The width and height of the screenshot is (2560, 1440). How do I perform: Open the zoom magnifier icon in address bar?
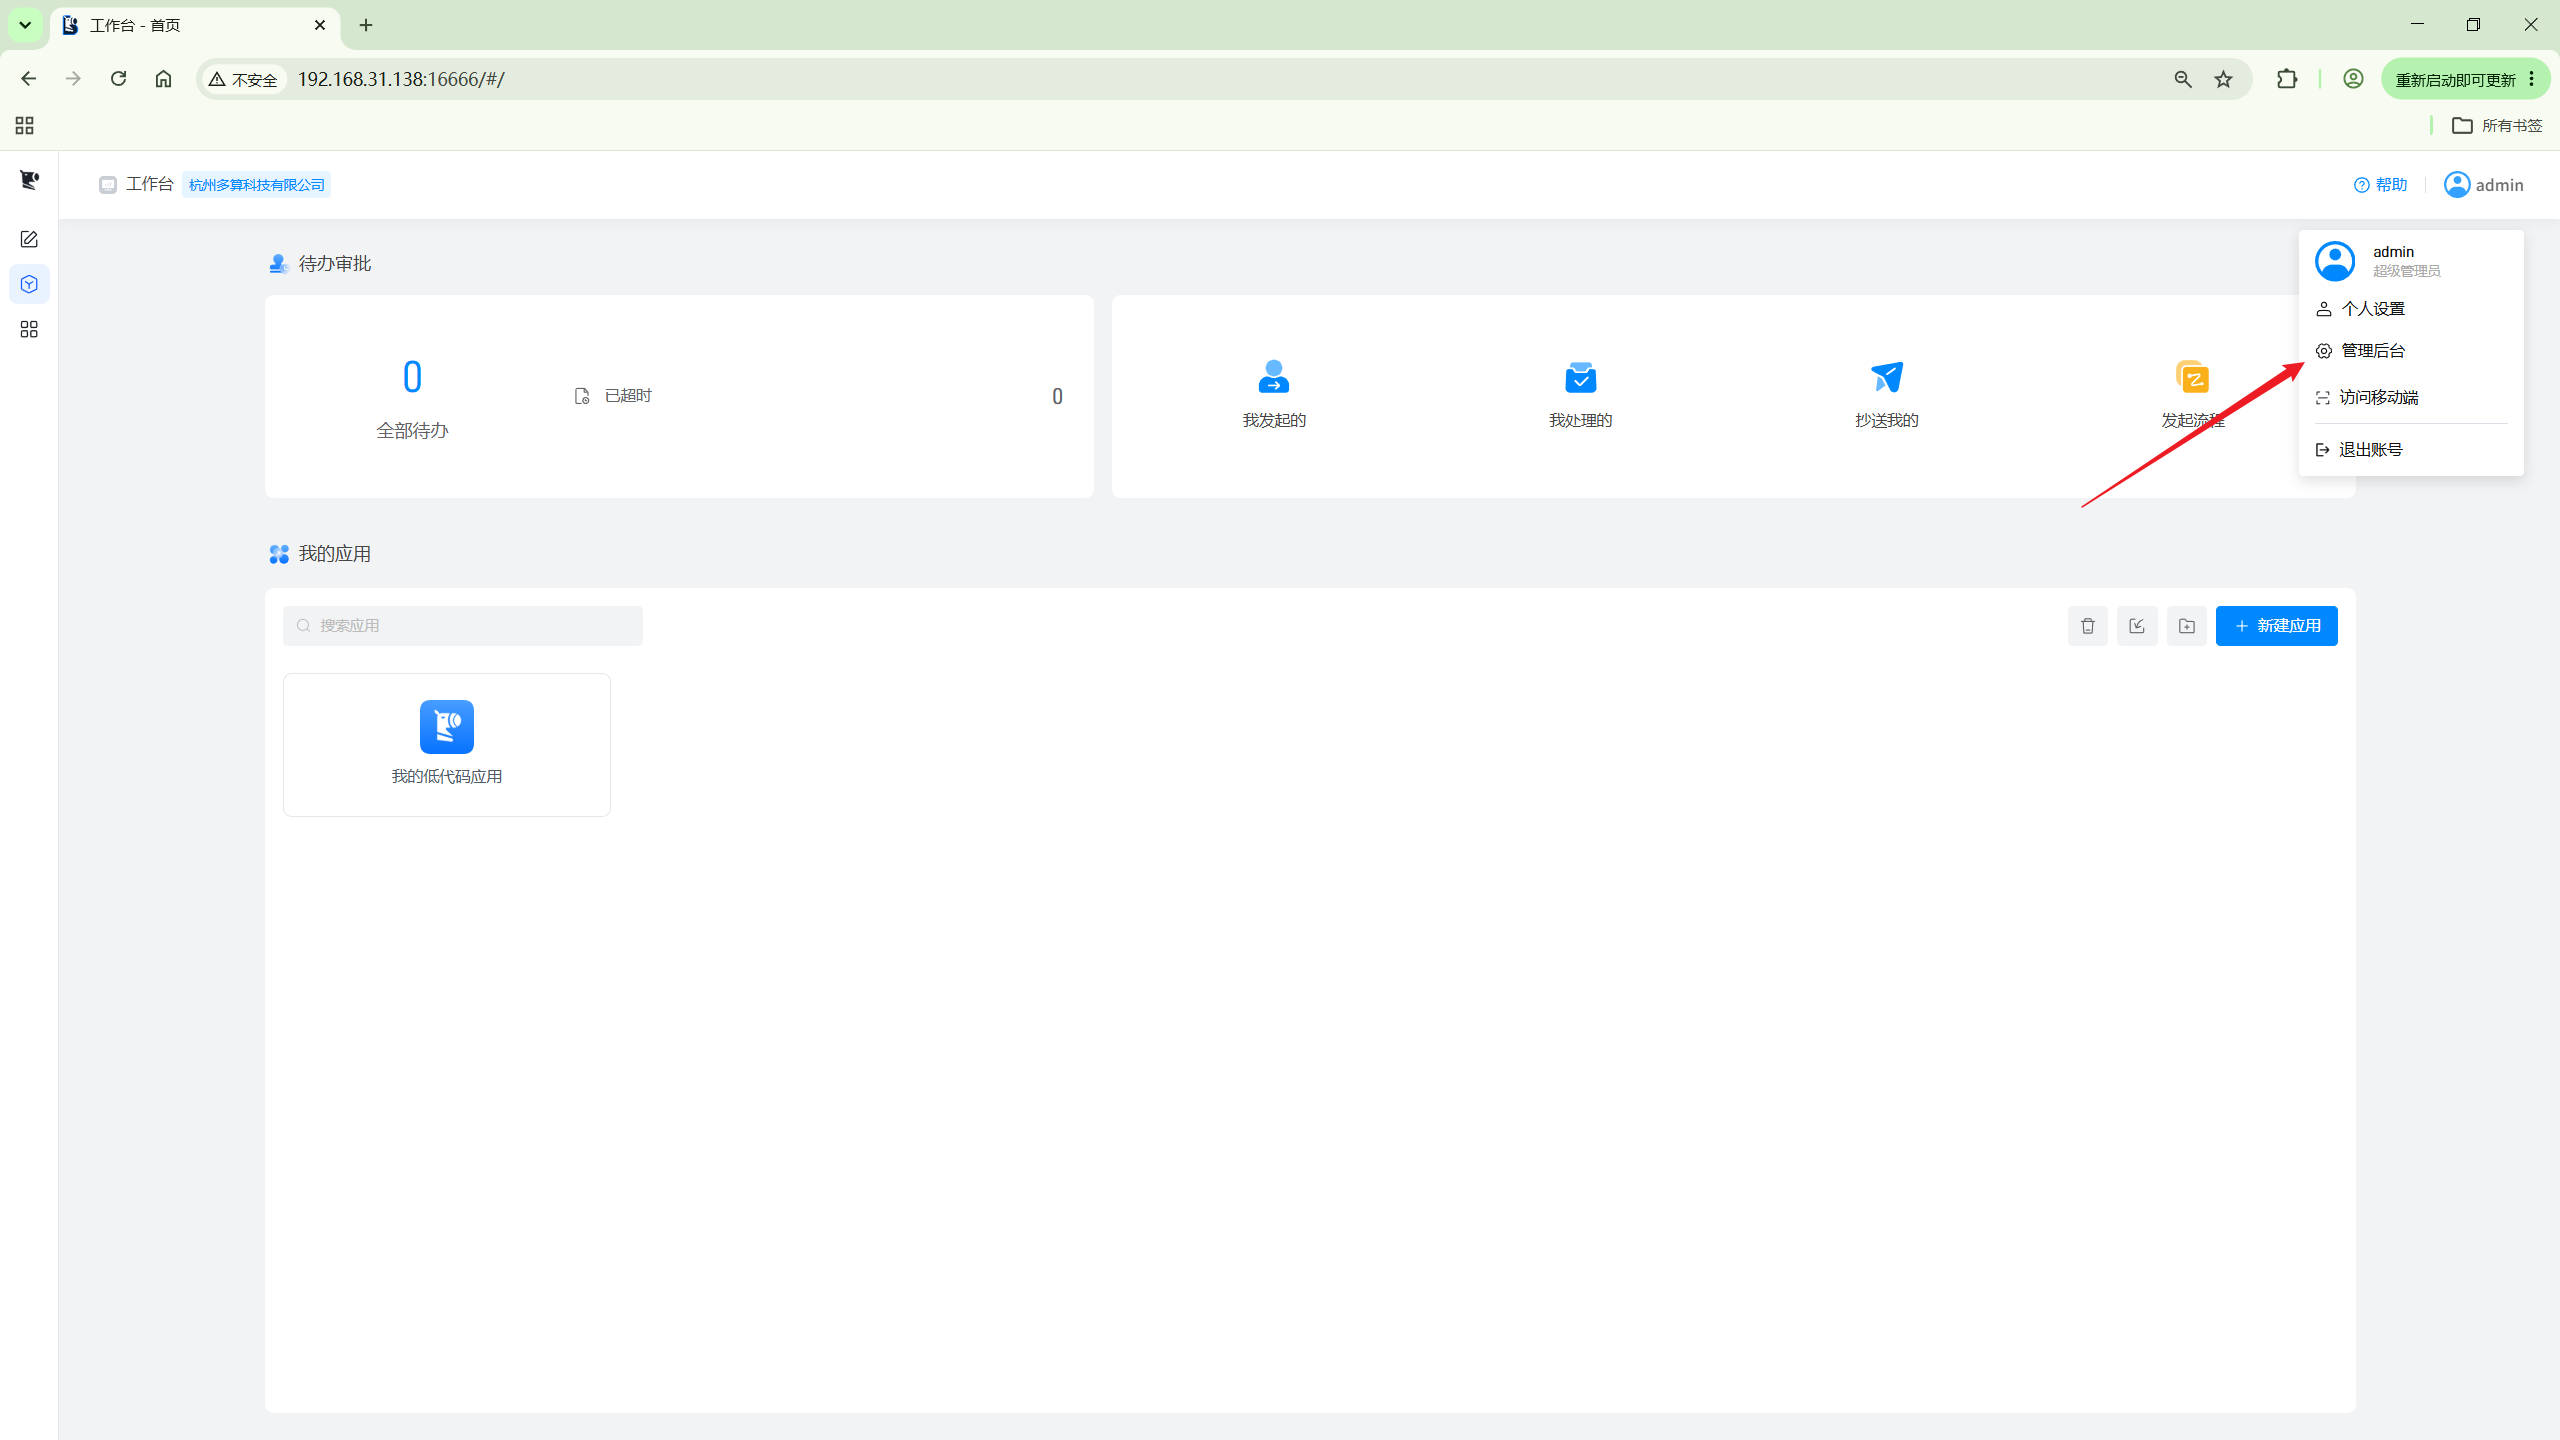[2183, 79]
